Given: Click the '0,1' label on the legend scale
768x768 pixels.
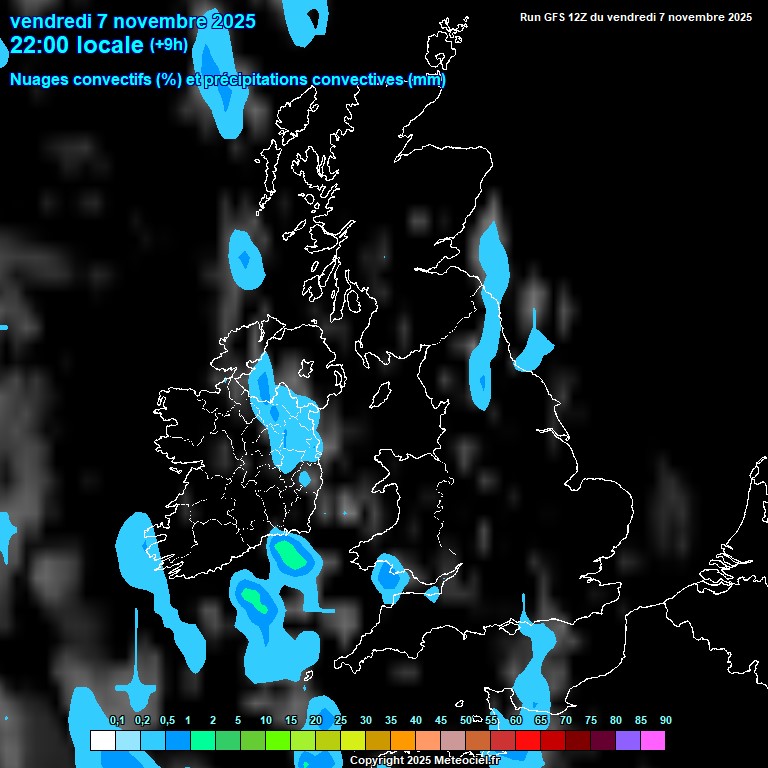Looking at the screenshot, I should (x=117, y=721).
